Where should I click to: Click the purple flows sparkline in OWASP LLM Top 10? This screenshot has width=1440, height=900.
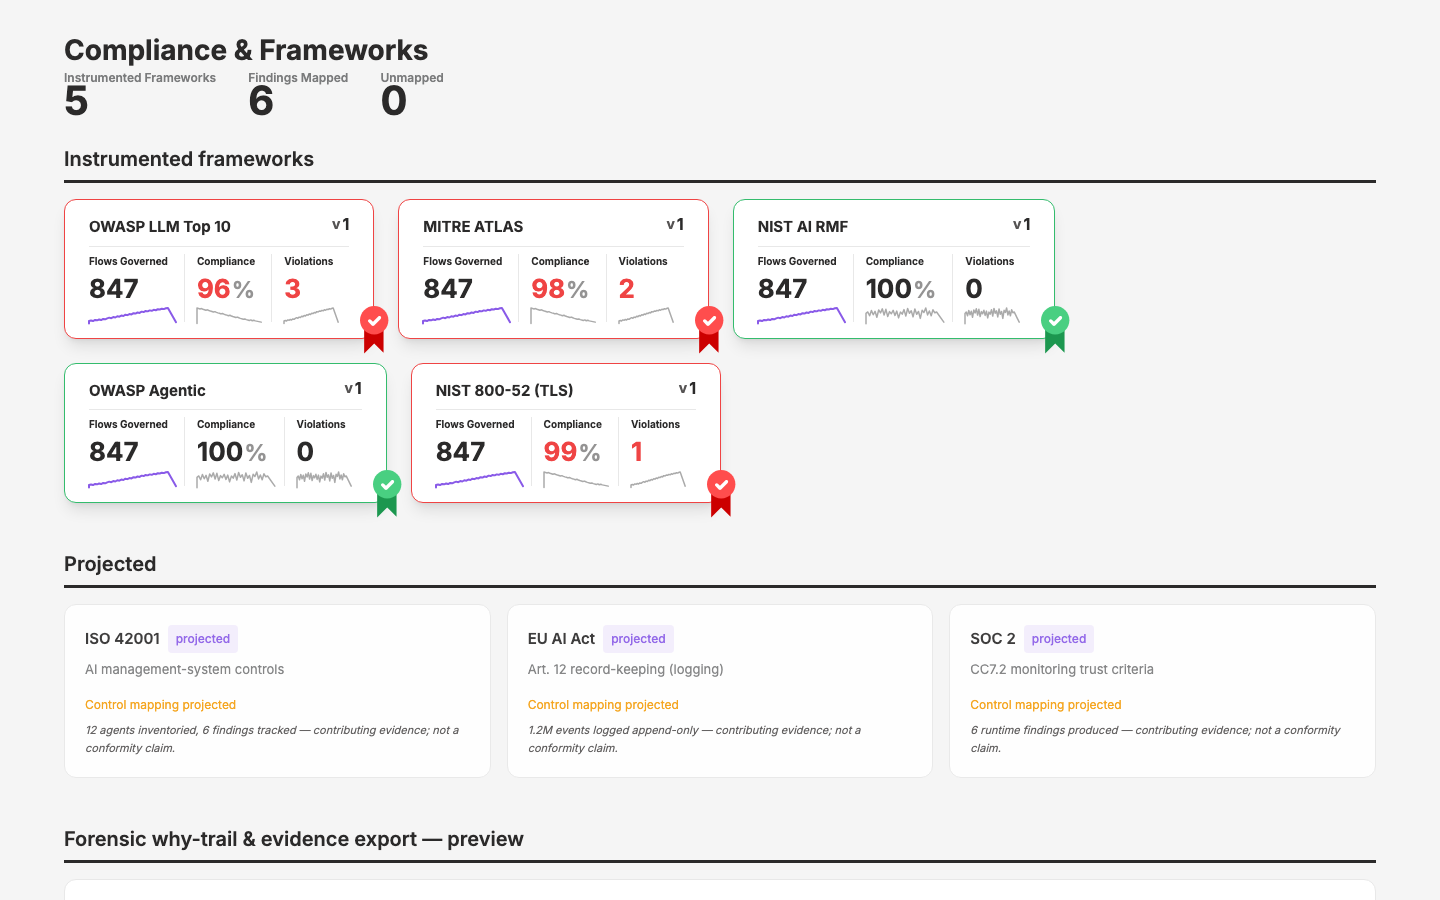click(132, 316)
